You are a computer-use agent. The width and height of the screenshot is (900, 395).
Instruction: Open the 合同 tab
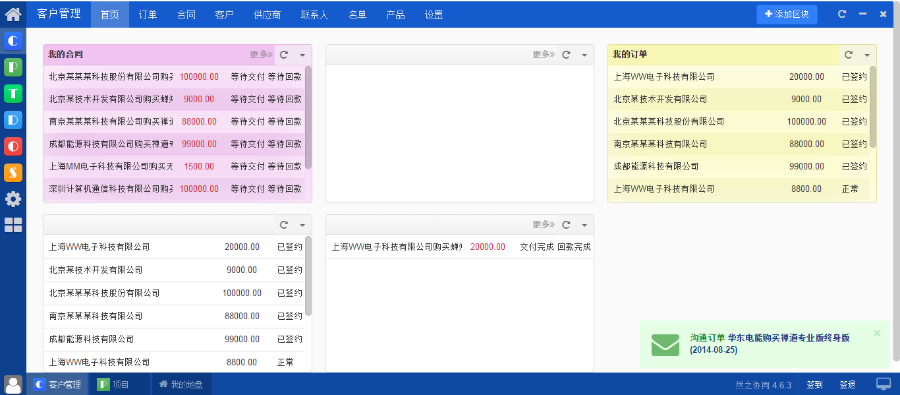point(186,14)
